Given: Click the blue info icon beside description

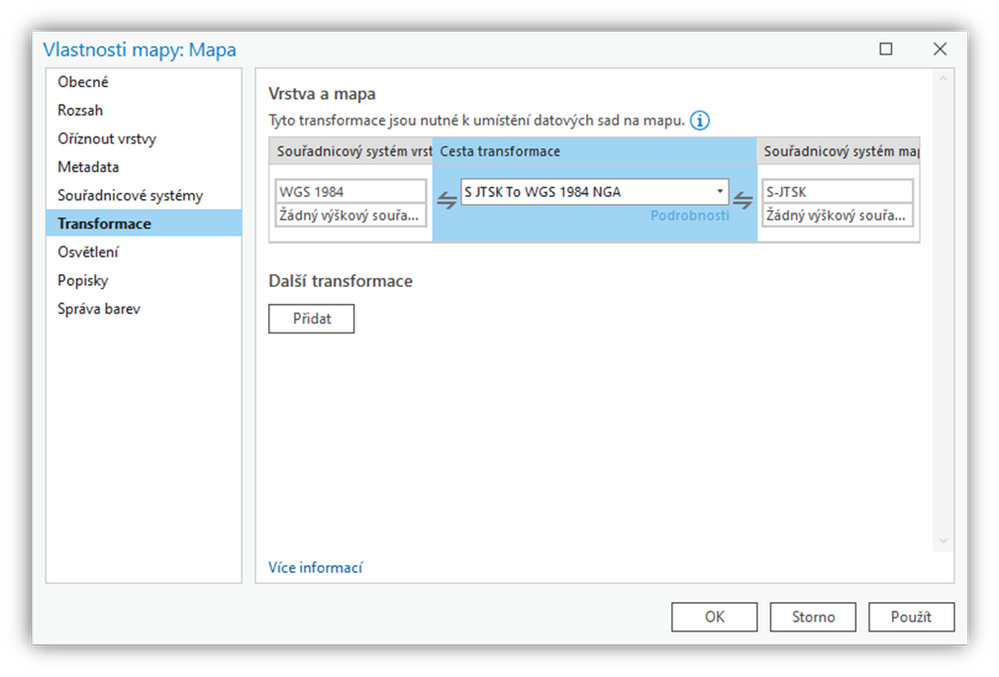Looking at the screenshot, I should coord(700,120).
